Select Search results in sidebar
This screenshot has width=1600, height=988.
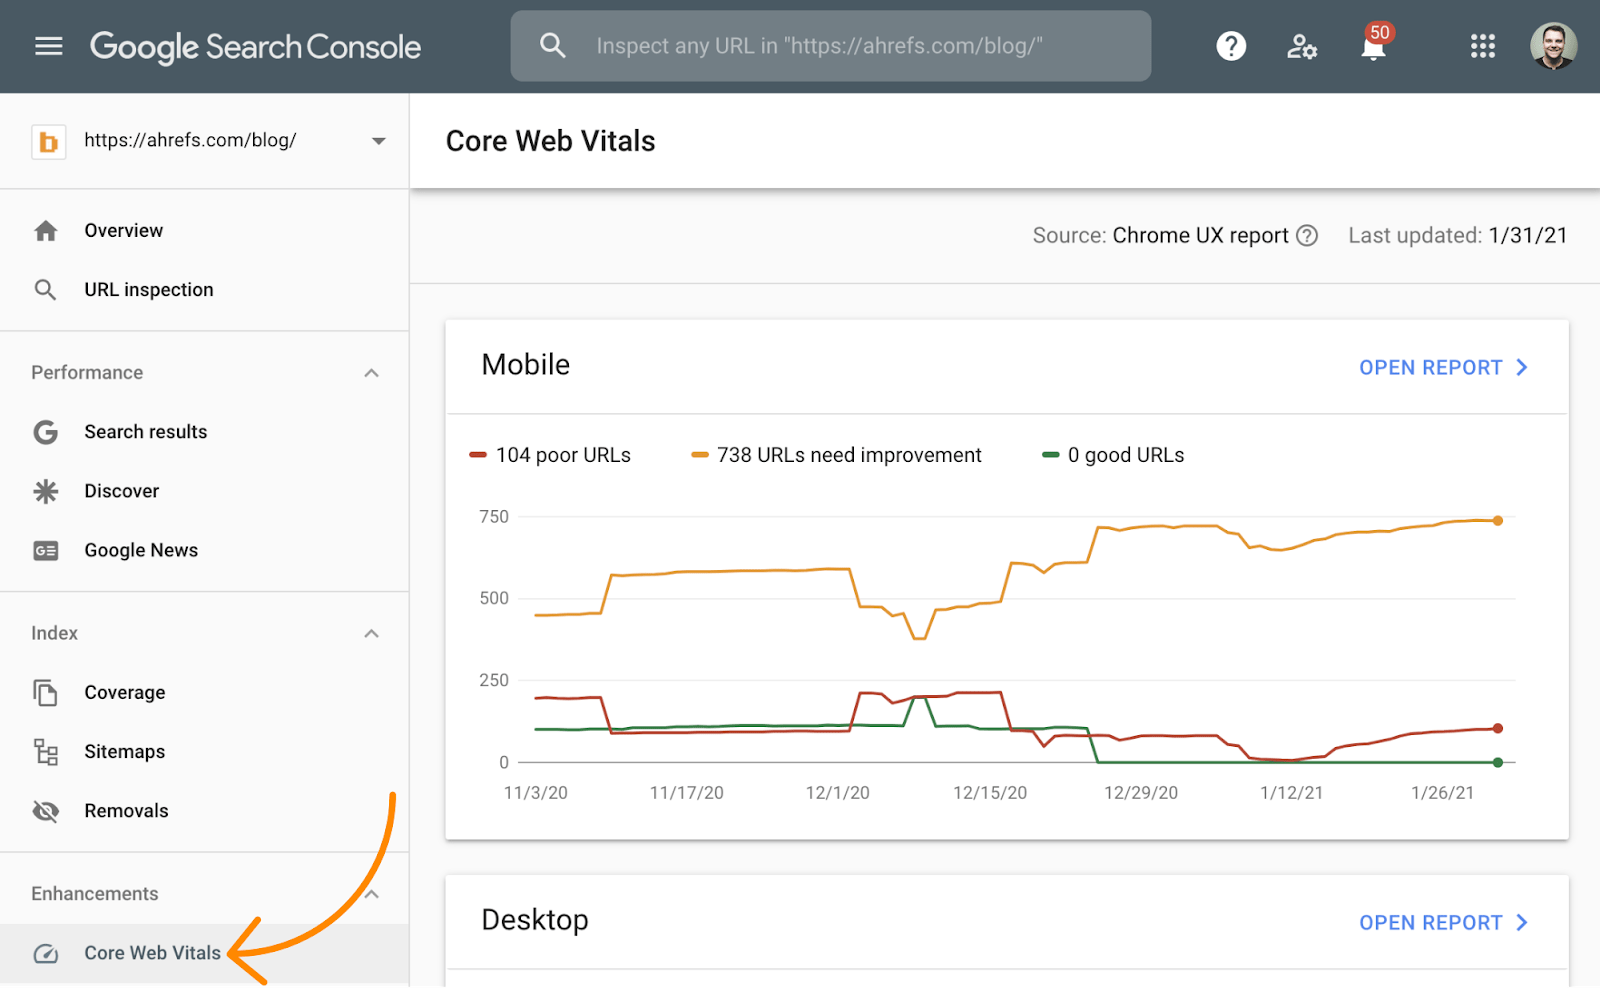pyautogui.click(x=145, y=432)
